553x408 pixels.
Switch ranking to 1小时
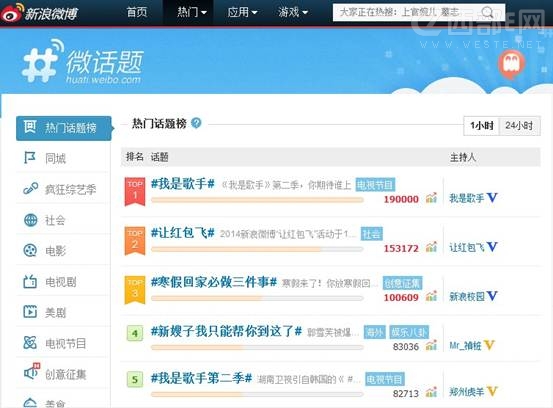pos(482,126)
